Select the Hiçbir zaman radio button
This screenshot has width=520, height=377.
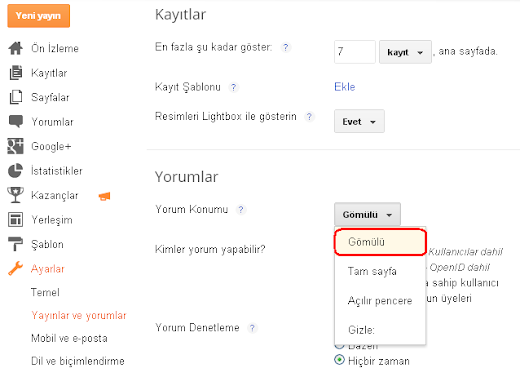[339, 360]
